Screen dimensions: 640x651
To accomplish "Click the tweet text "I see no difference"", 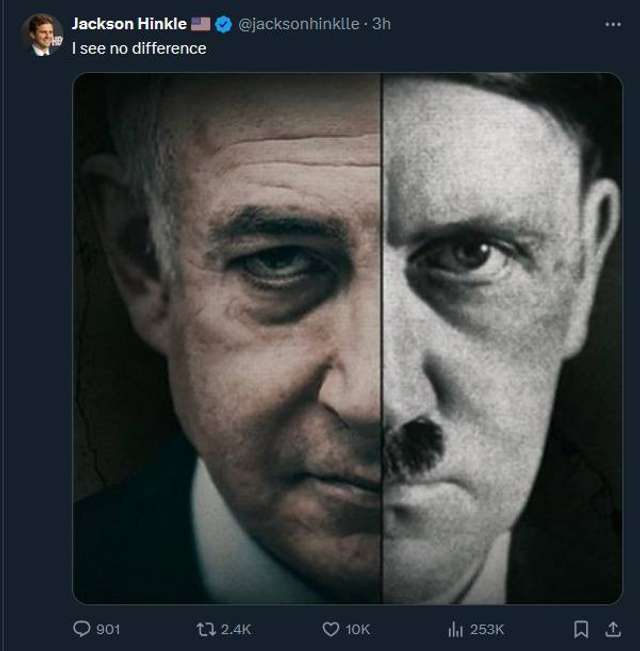I will click(139, 47).
